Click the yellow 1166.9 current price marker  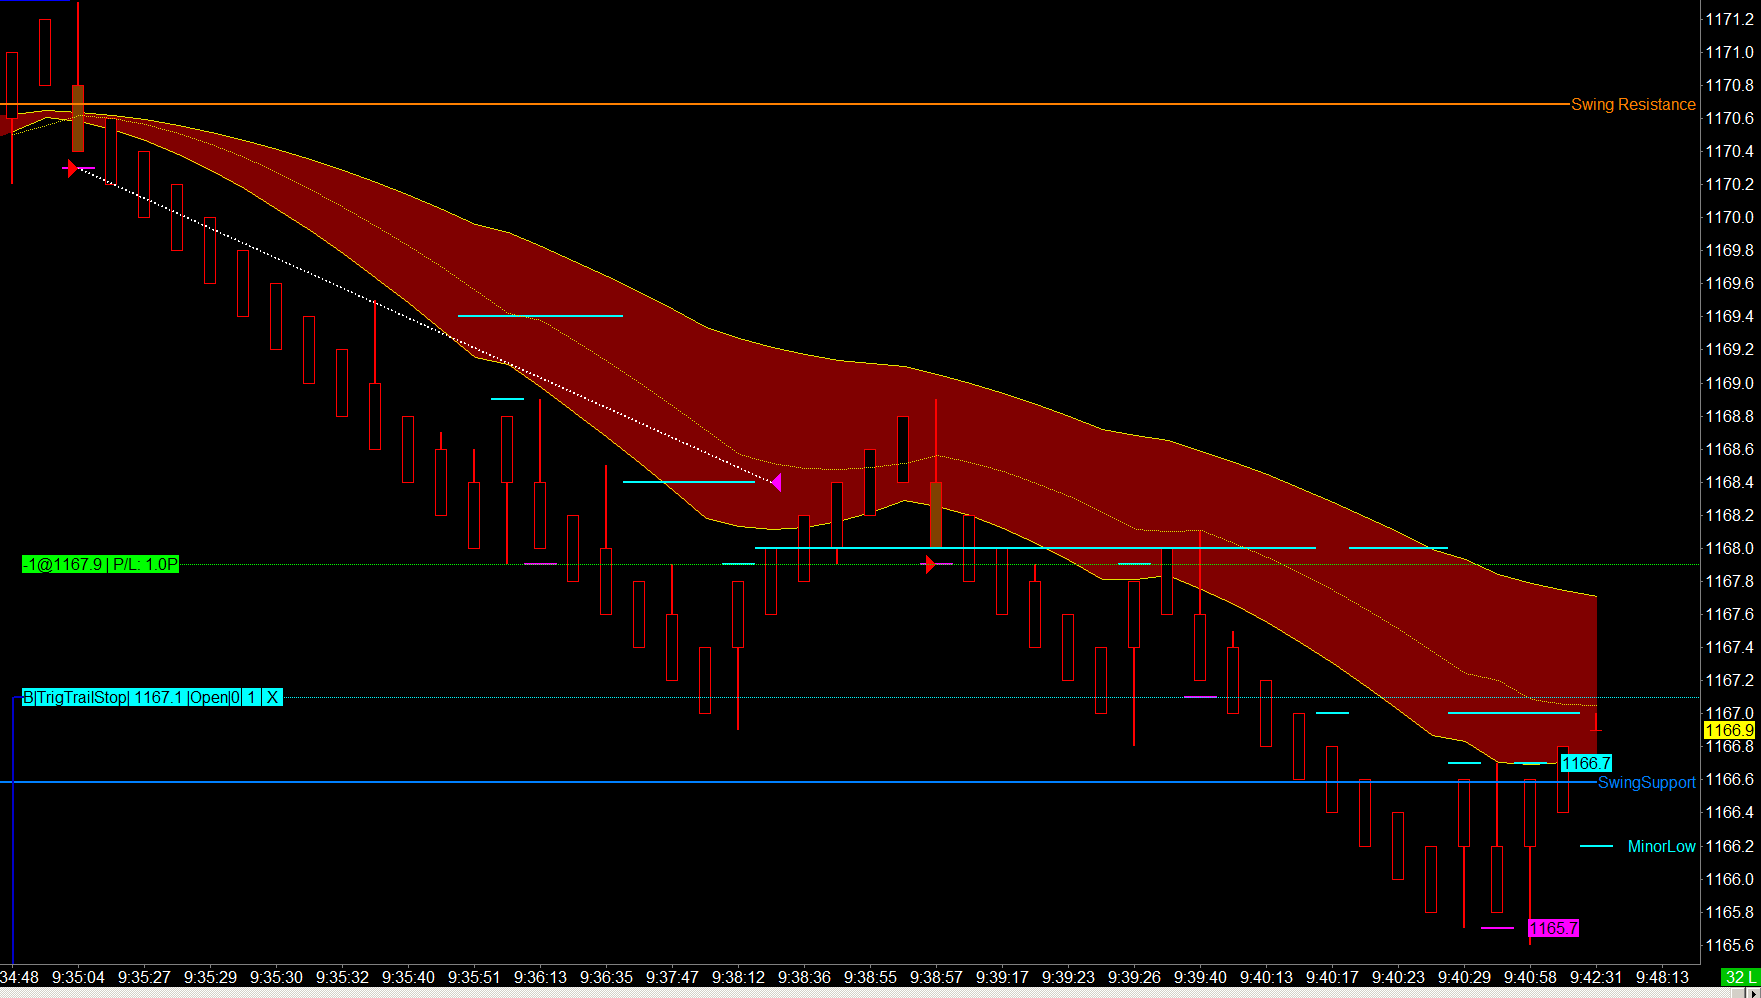click(1729, 730)
